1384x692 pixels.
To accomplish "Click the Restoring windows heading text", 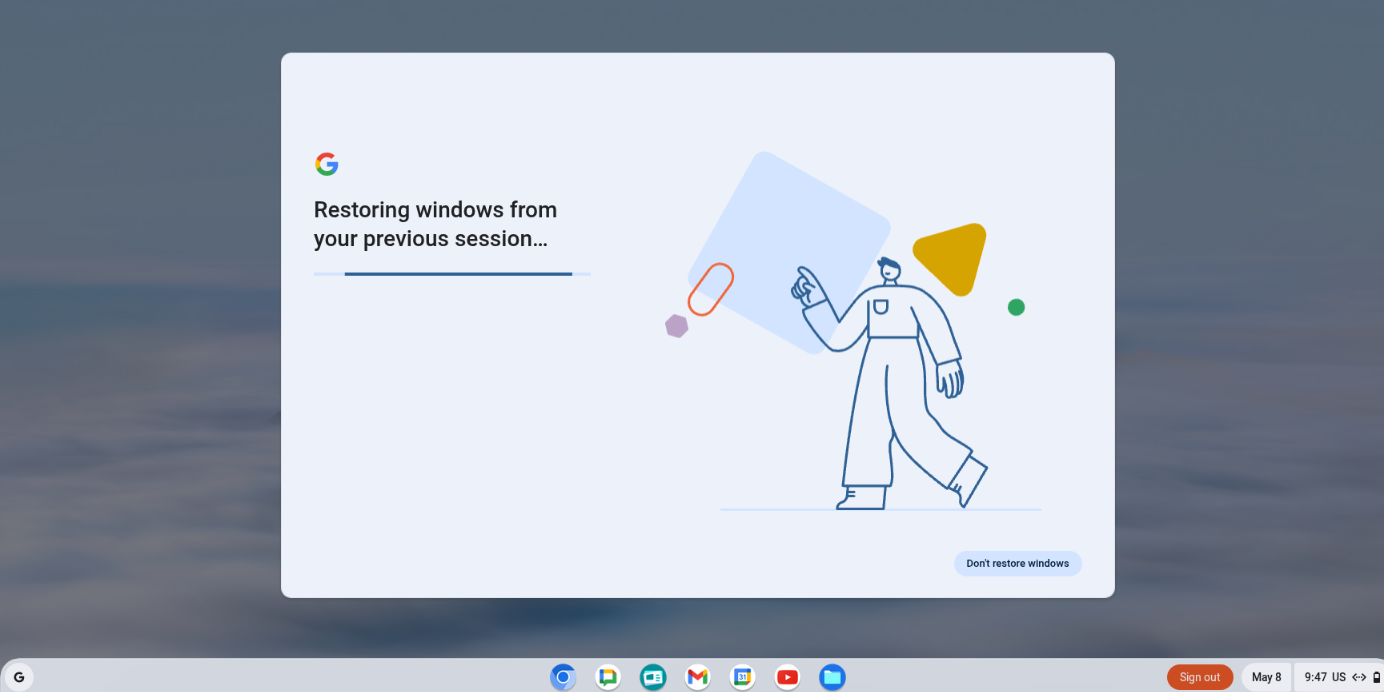I will pos(435,224).
